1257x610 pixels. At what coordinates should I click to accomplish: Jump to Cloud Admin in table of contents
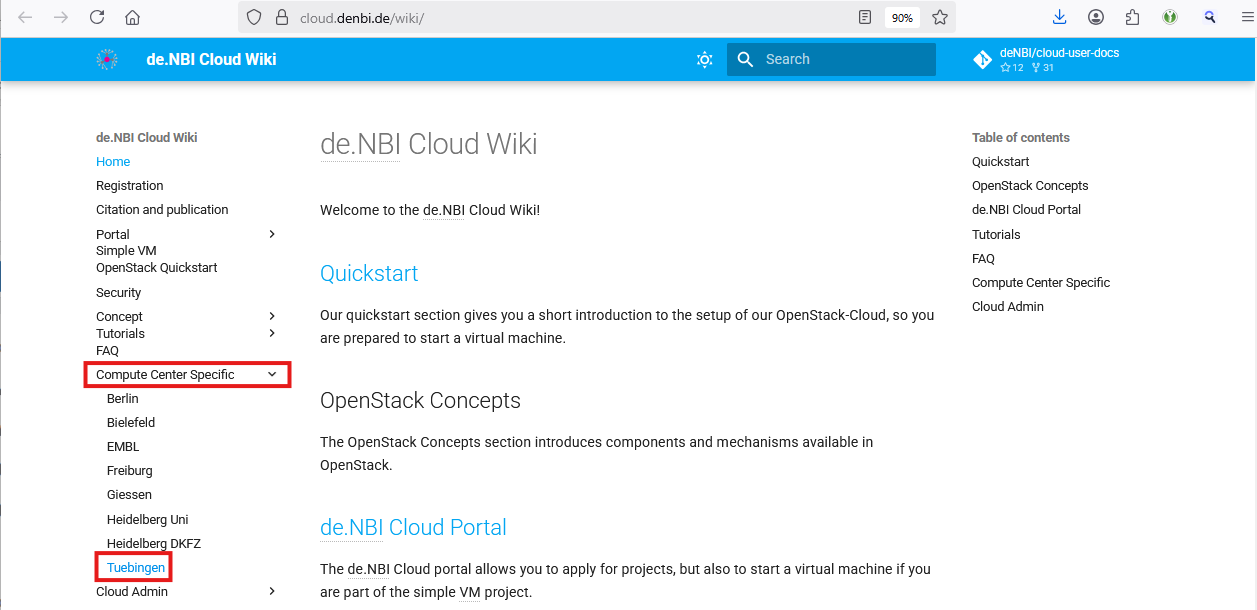1008,307
